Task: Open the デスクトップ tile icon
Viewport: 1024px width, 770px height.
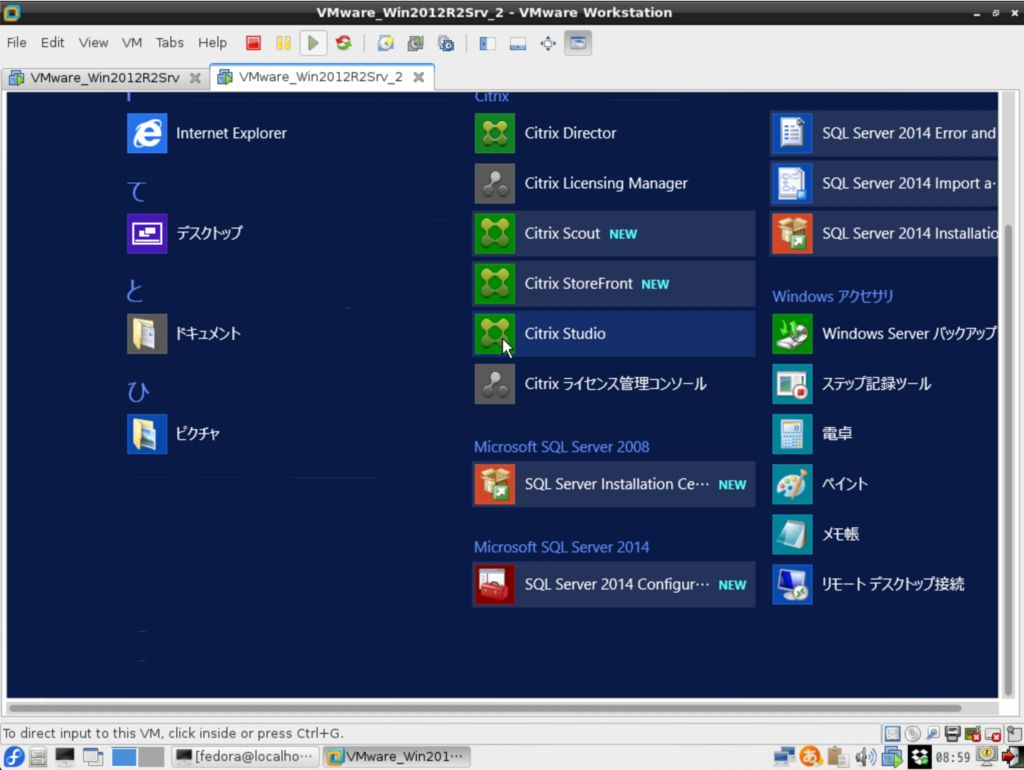Action: tap(147, 233)
